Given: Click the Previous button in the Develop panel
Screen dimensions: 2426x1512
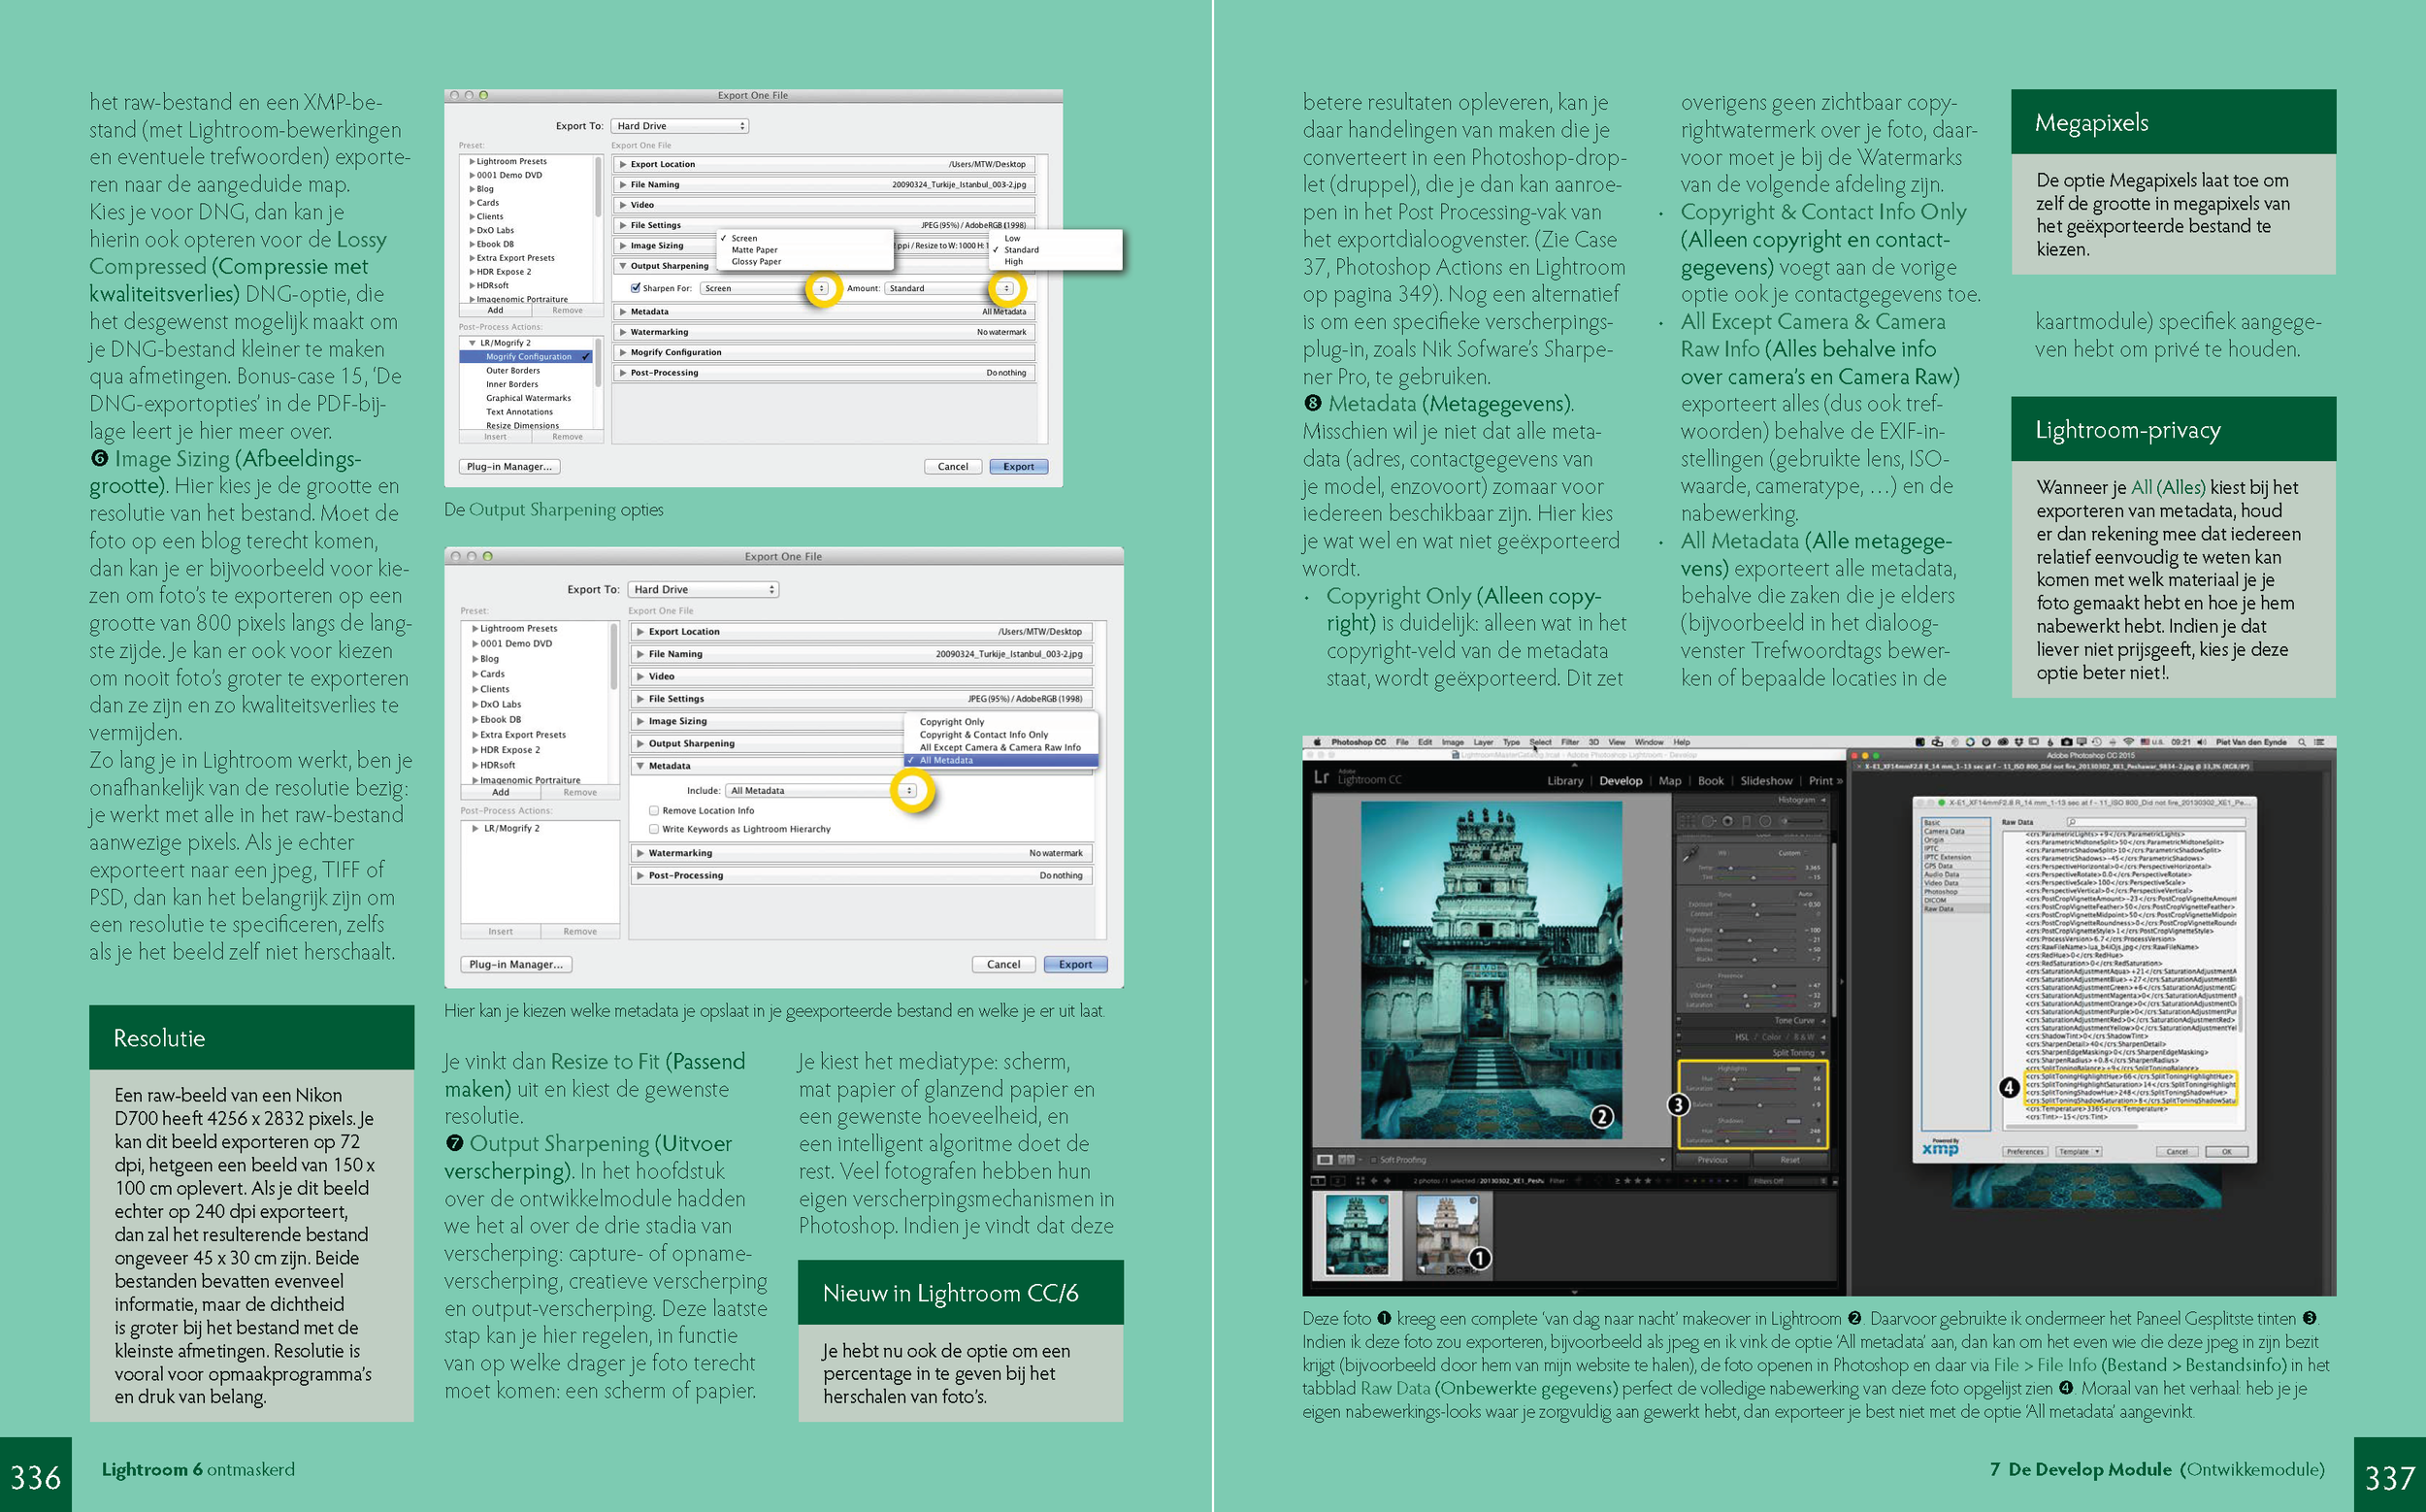Looking at the screenshot, I should point(1713,1161).
